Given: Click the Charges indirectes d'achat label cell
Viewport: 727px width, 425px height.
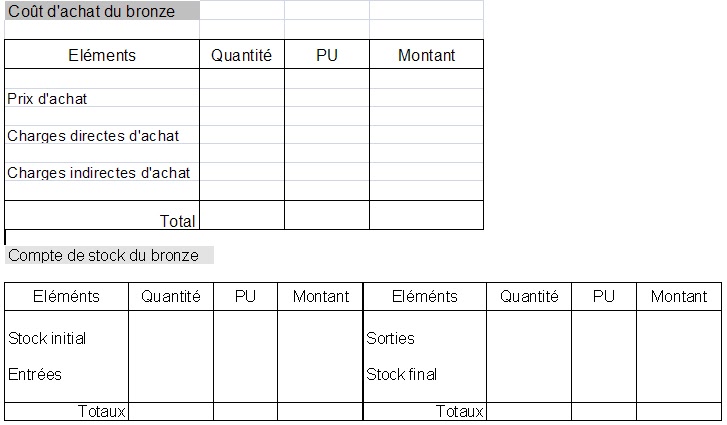Looking at the screenshot, I should click(x=100, y=172).
